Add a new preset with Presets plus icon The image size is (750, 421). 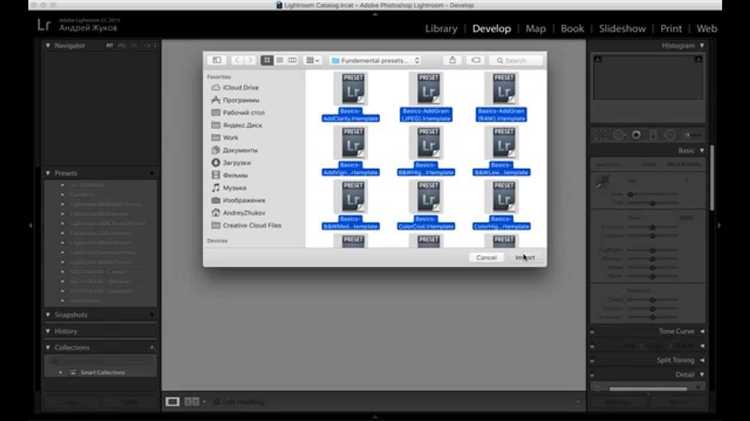(152, 173)
